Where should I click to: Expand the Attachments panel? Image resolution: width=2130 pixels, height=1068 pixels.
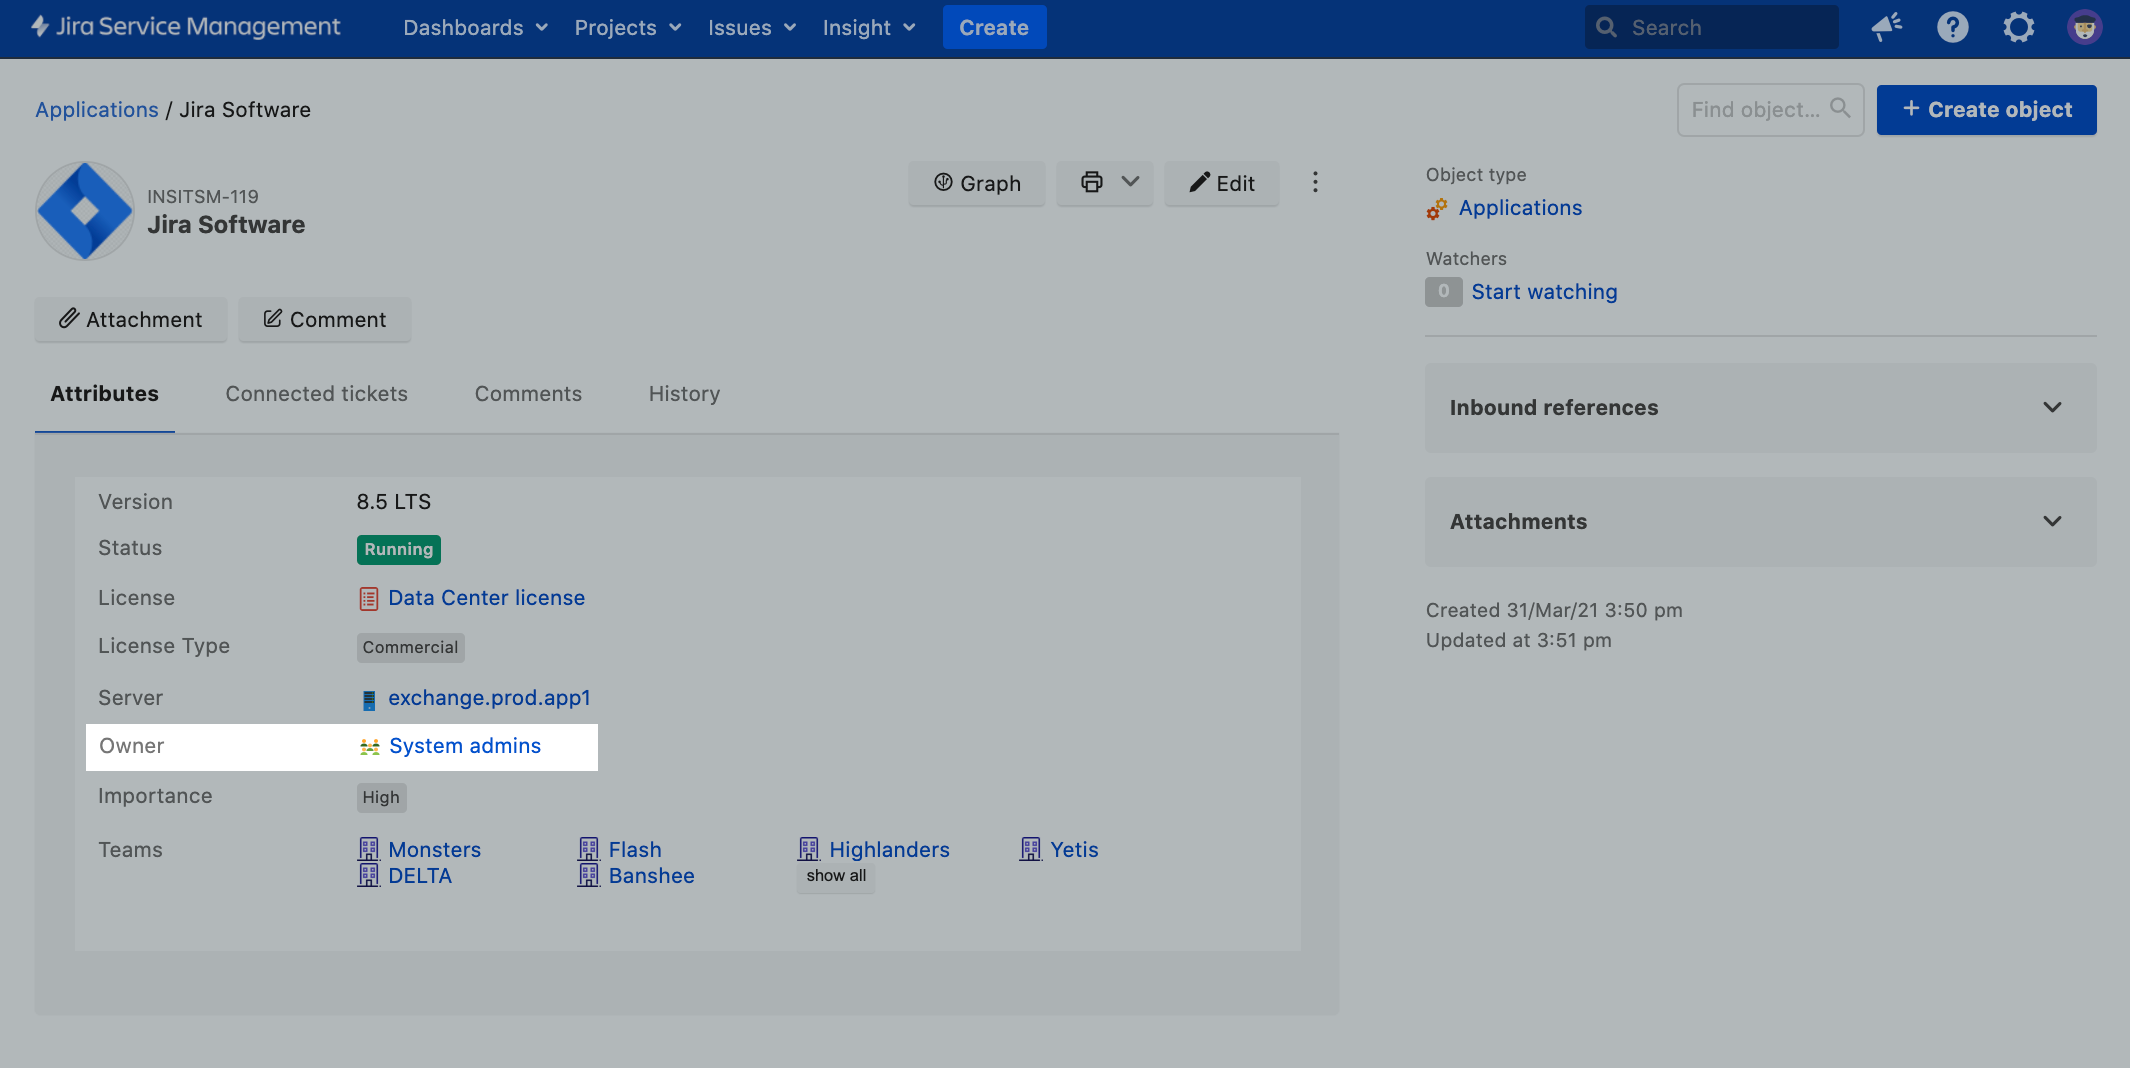pos(2052,522)
